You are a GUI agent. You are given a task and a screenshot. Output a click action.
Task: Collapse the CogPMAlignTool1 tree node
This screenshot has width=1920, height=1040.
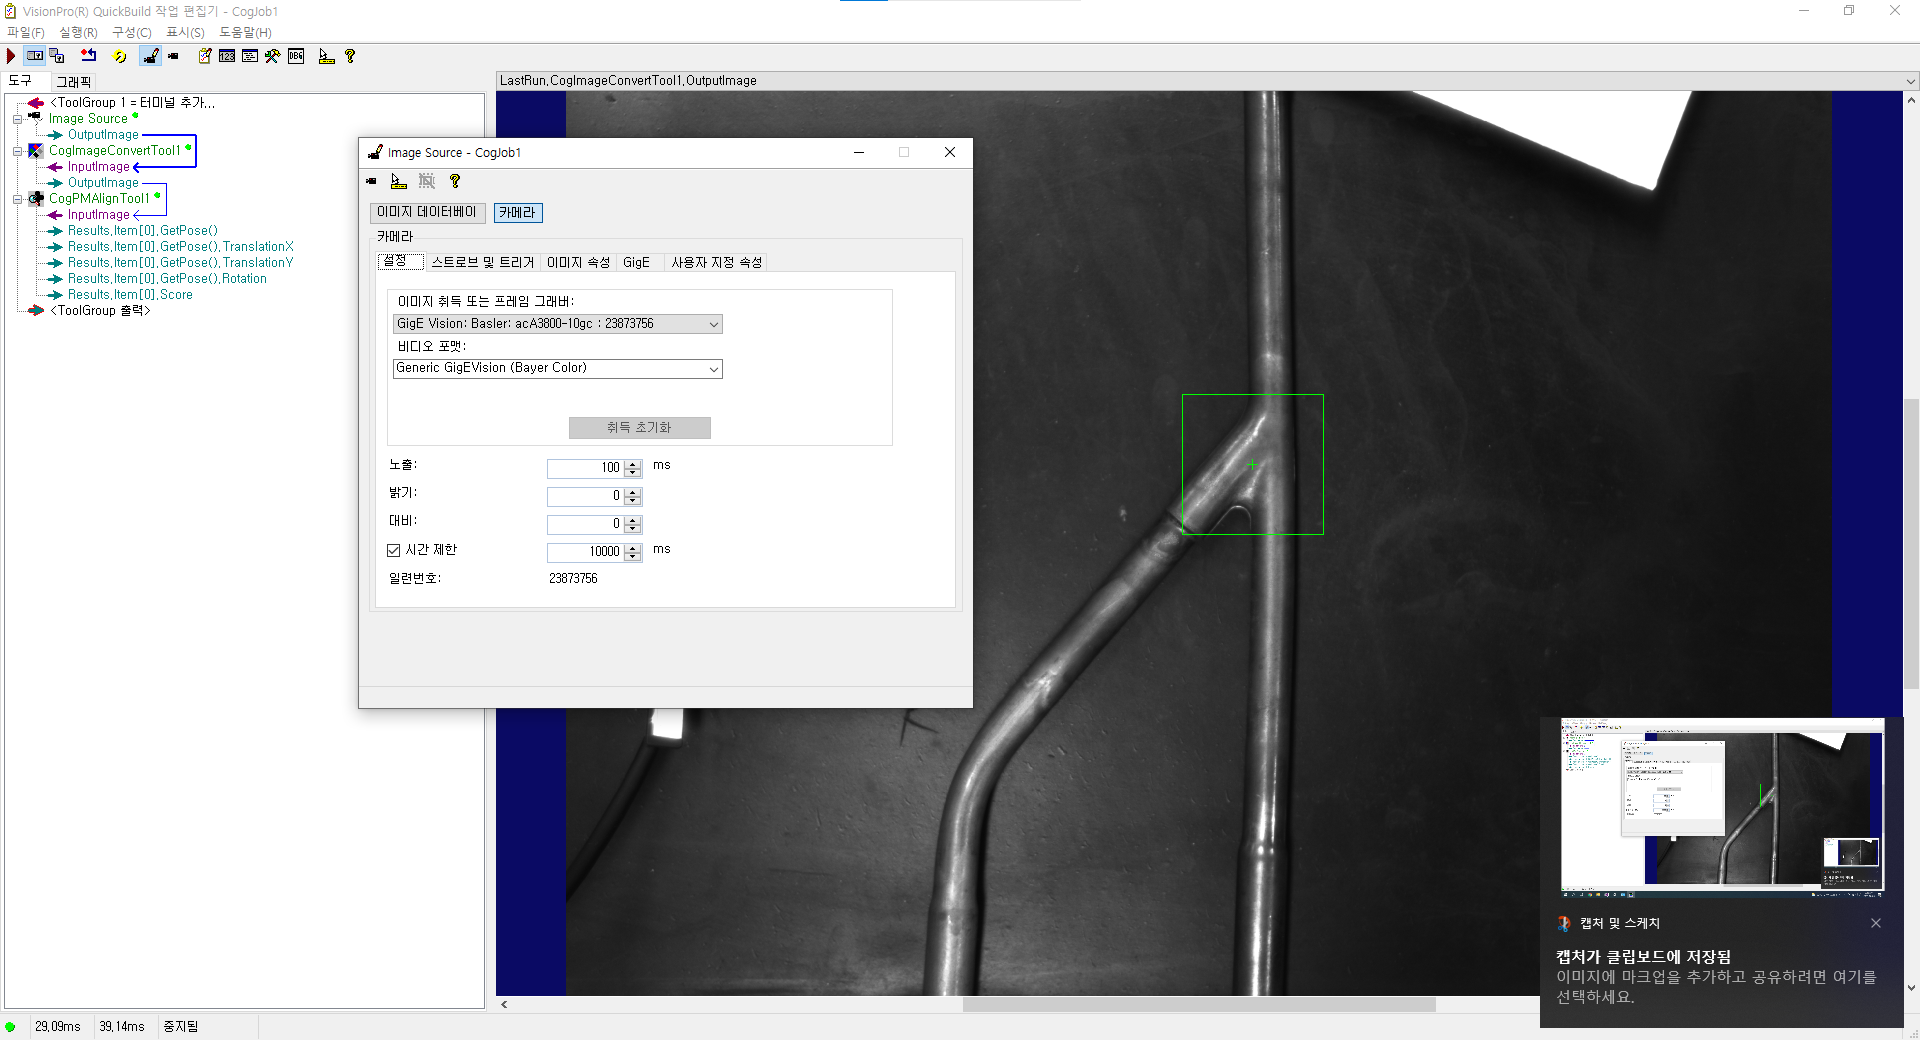coord(17,199)
